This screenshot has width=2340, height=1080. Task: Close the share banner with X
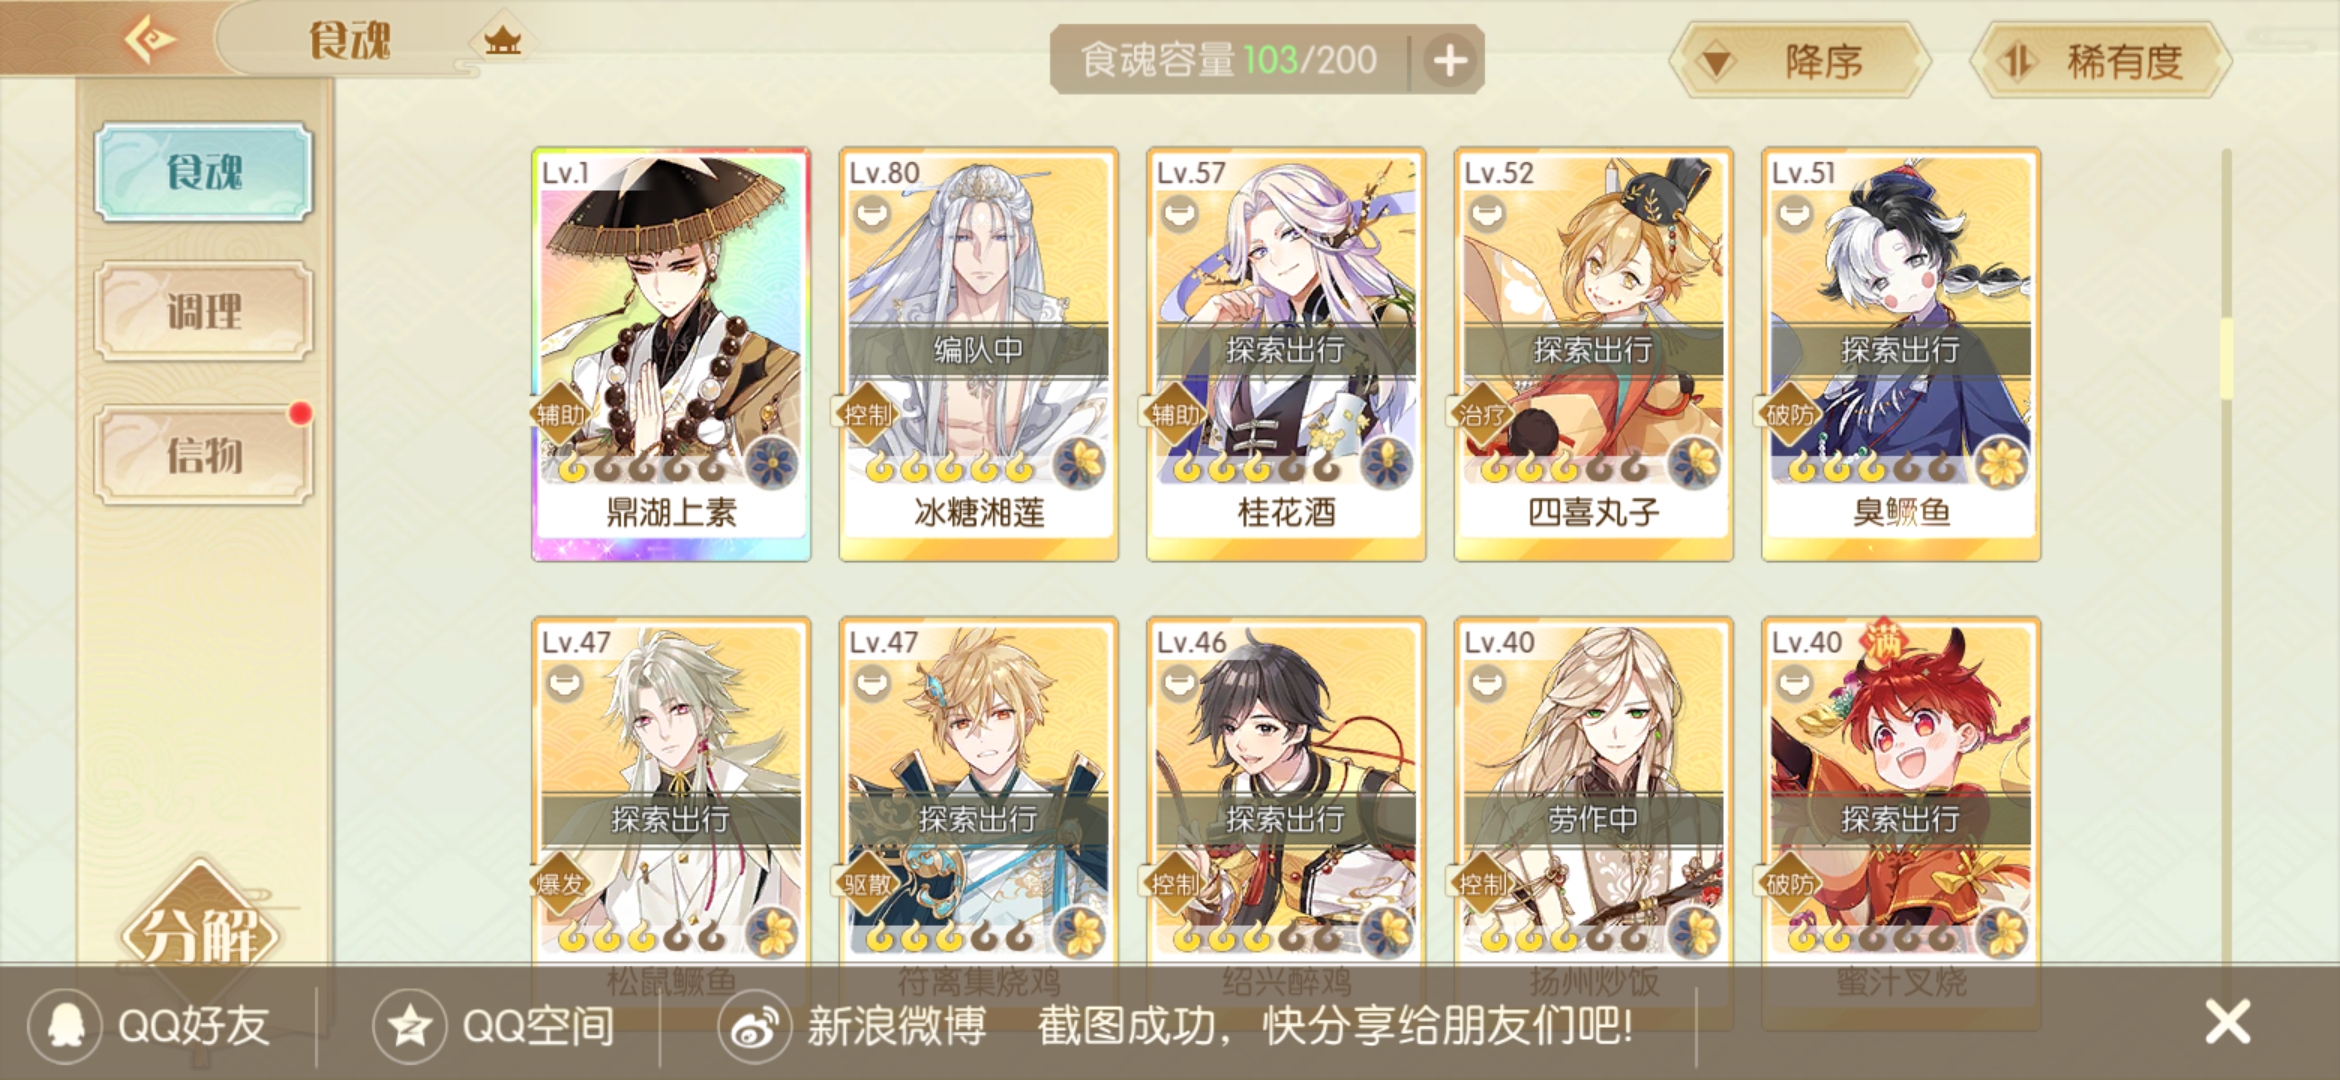tap(2228, 1023)
